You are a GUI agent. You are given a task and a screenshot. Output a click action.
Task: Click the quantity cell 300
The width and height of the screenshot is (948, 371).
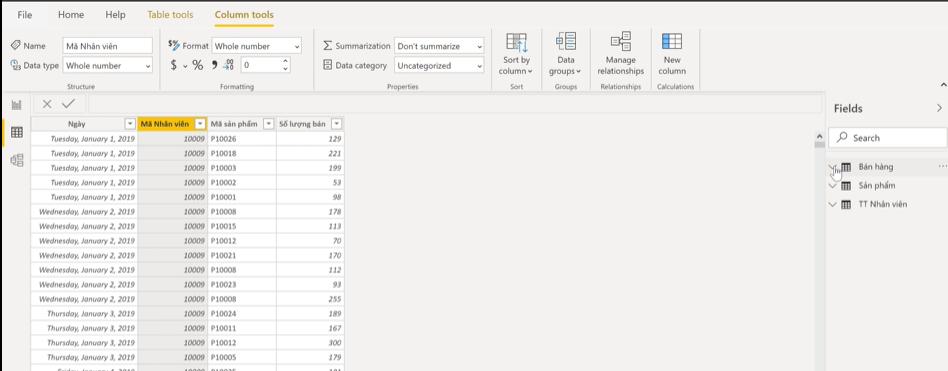[x=310, y=343]
